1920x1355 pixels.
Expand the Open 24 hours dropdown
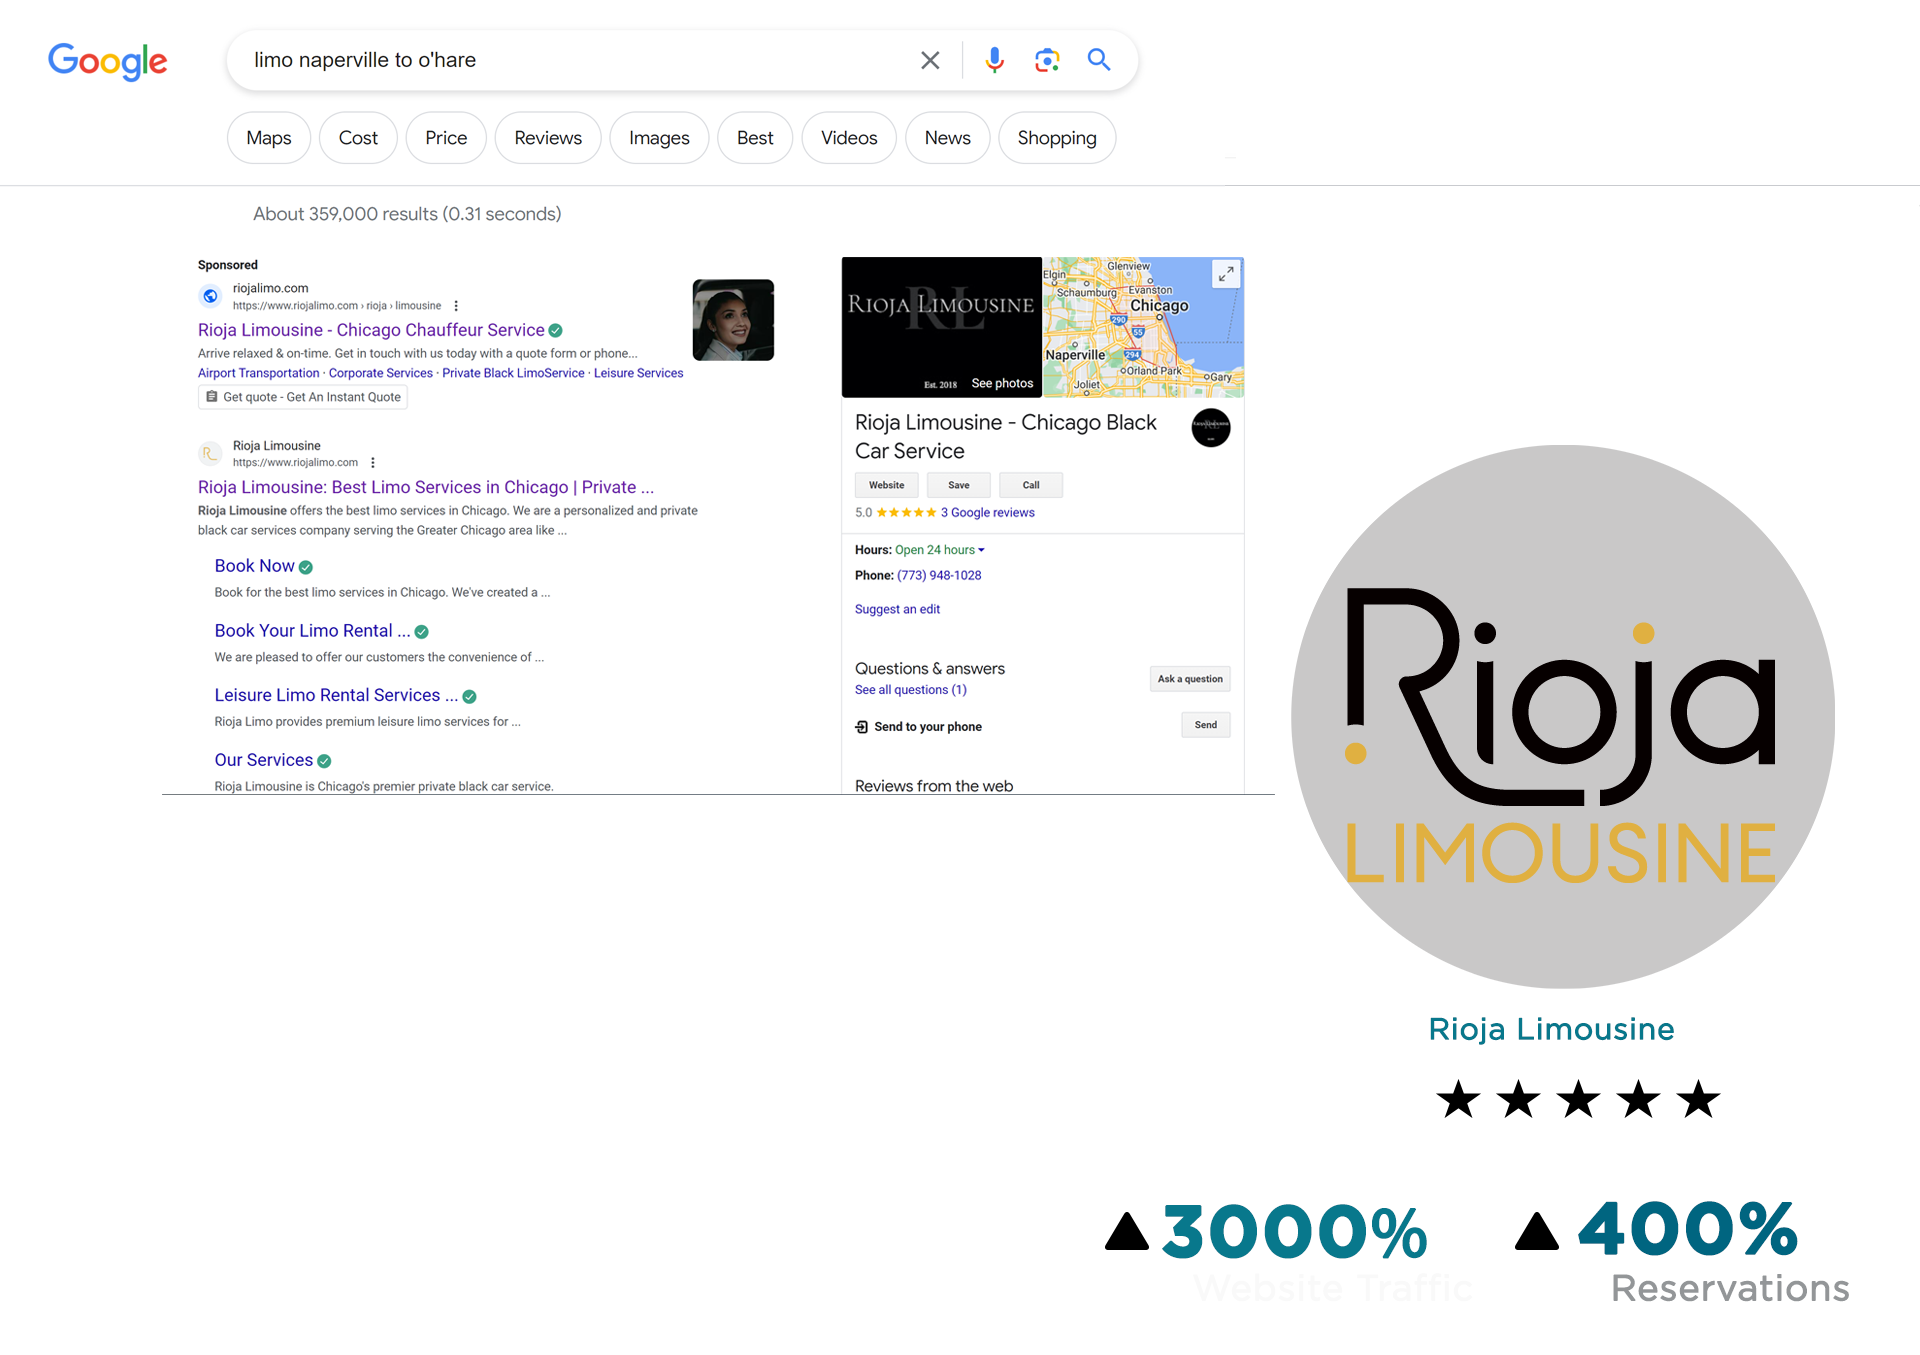(940, 550)
